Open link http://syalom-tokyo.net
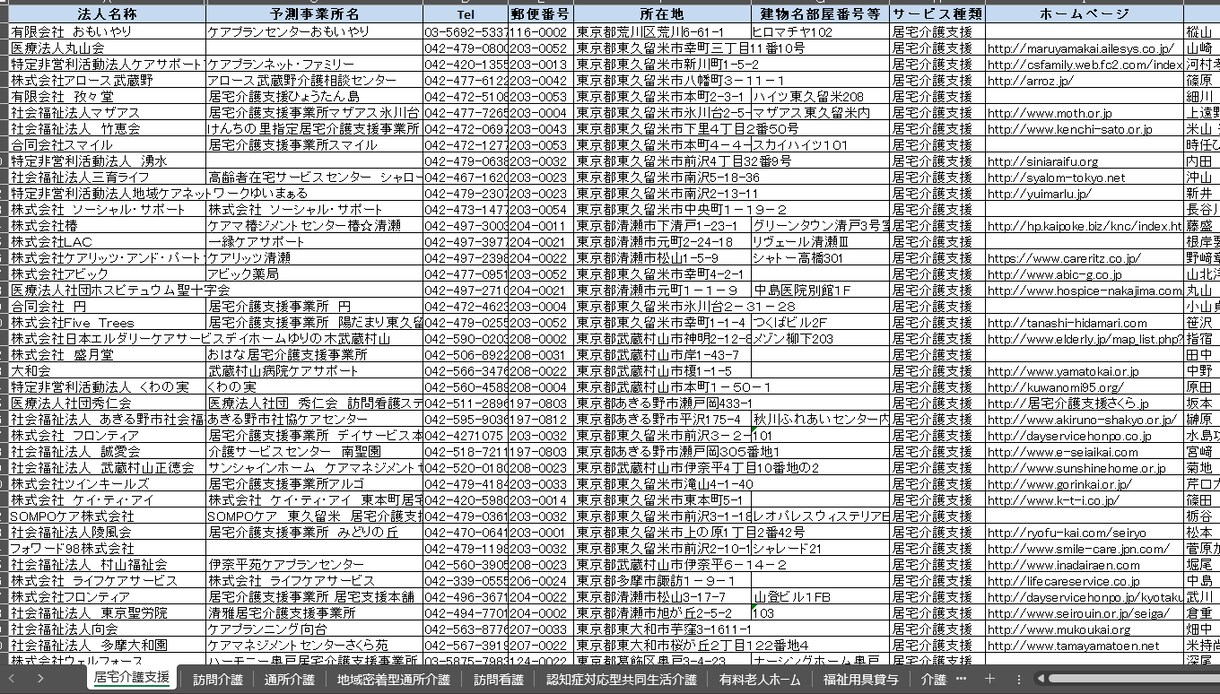Screen dimensions: 1220x694 [1055, 178]
